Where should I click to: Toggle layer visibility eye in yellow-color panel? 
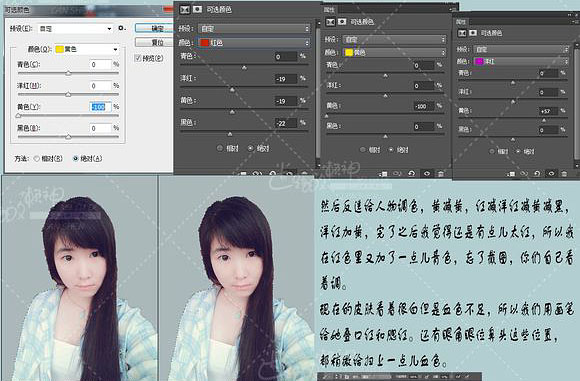427,173
